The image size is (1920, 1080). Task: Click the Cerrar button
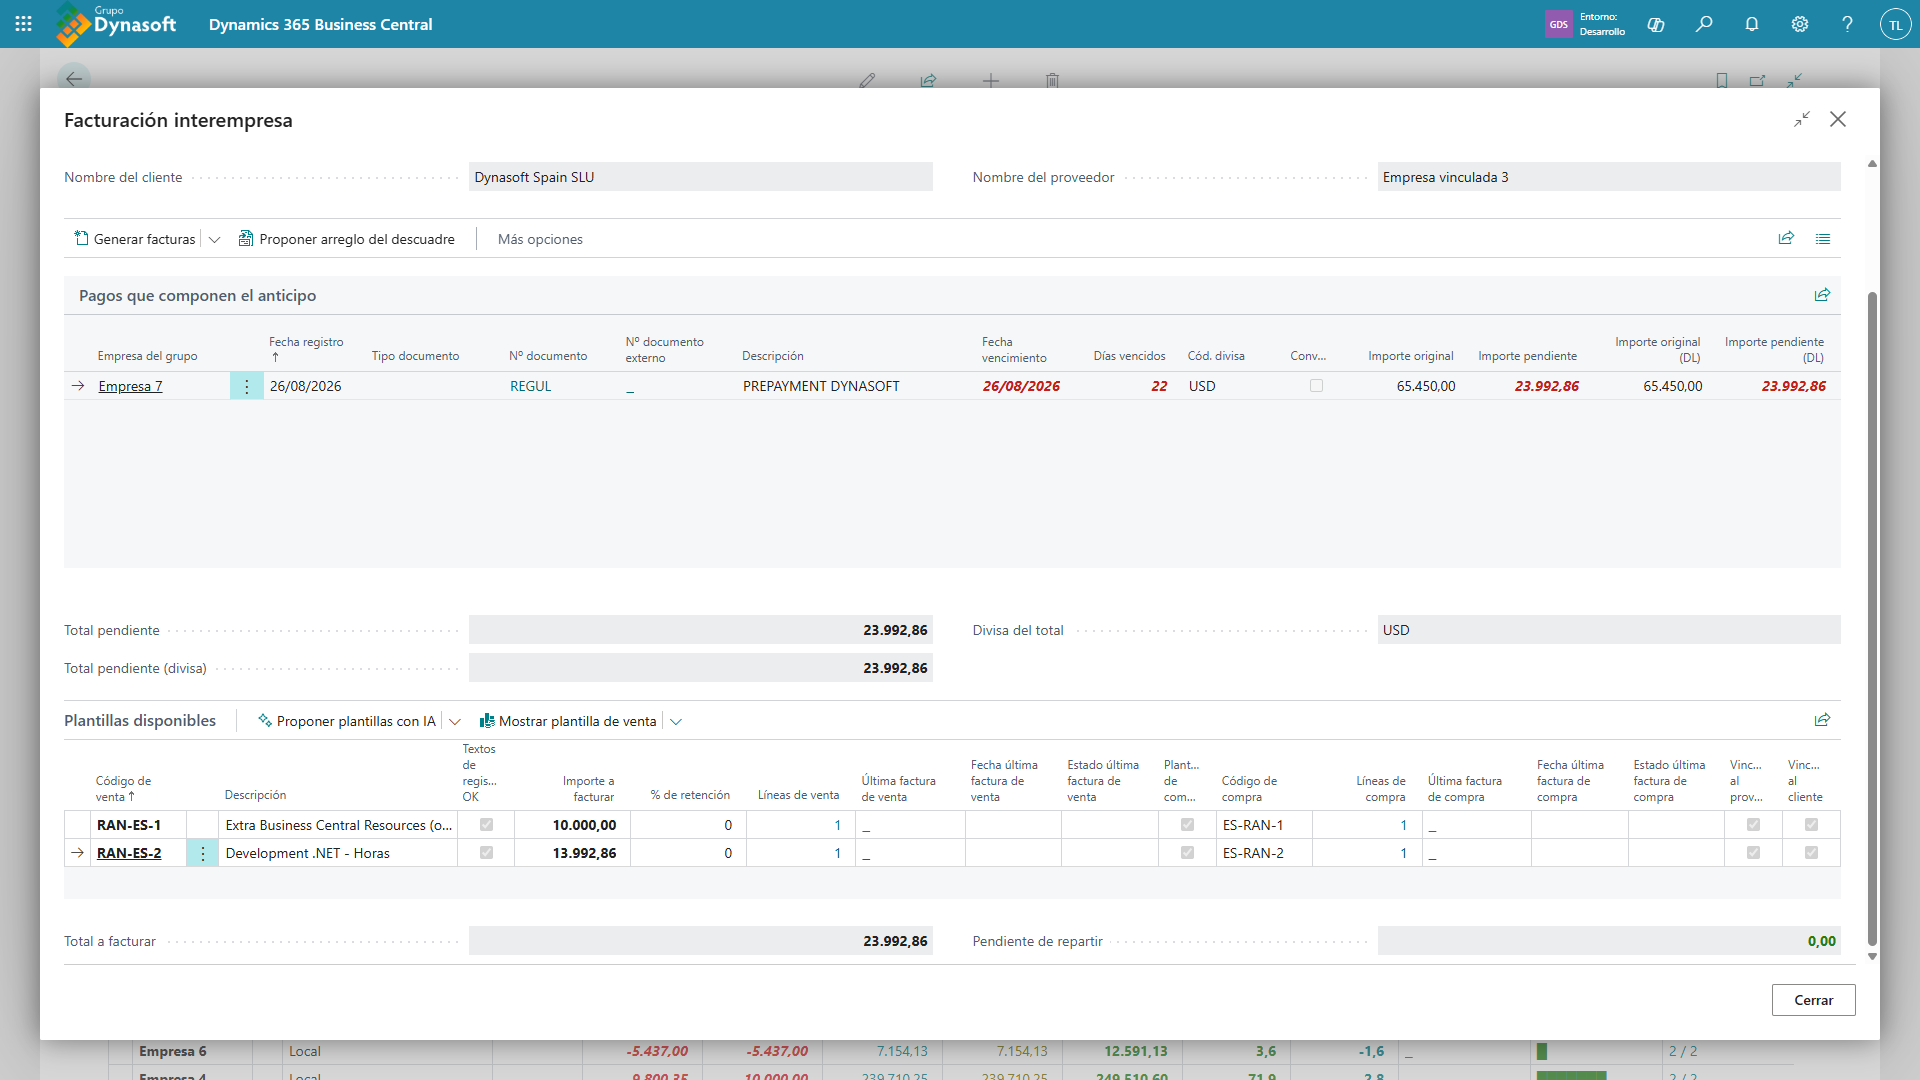(1813, 1000)
